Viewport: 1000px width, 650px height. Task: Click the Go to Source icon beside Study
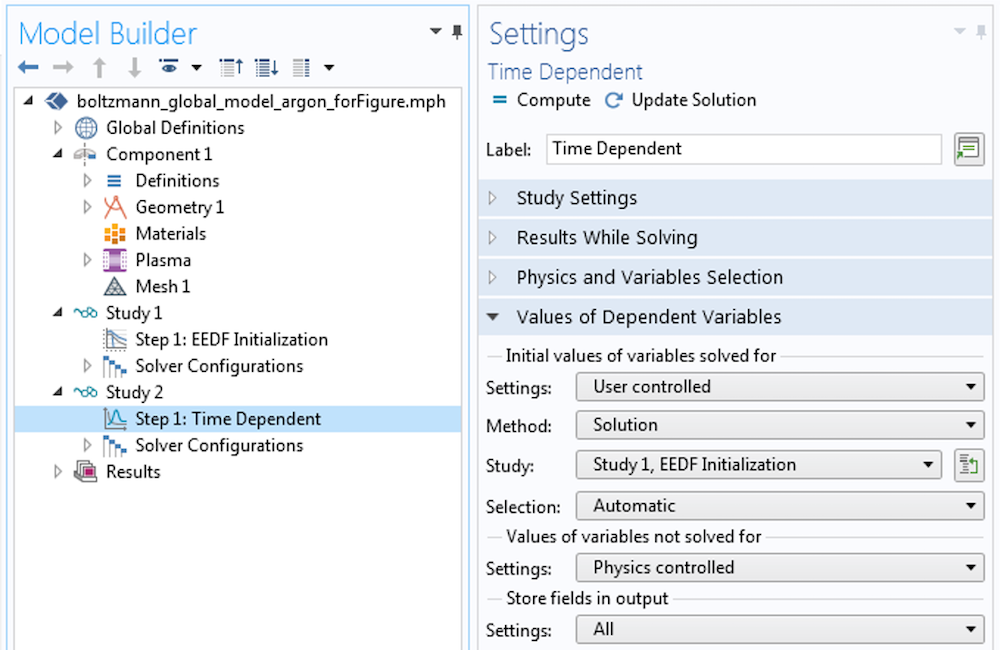[x=969, y=465]
